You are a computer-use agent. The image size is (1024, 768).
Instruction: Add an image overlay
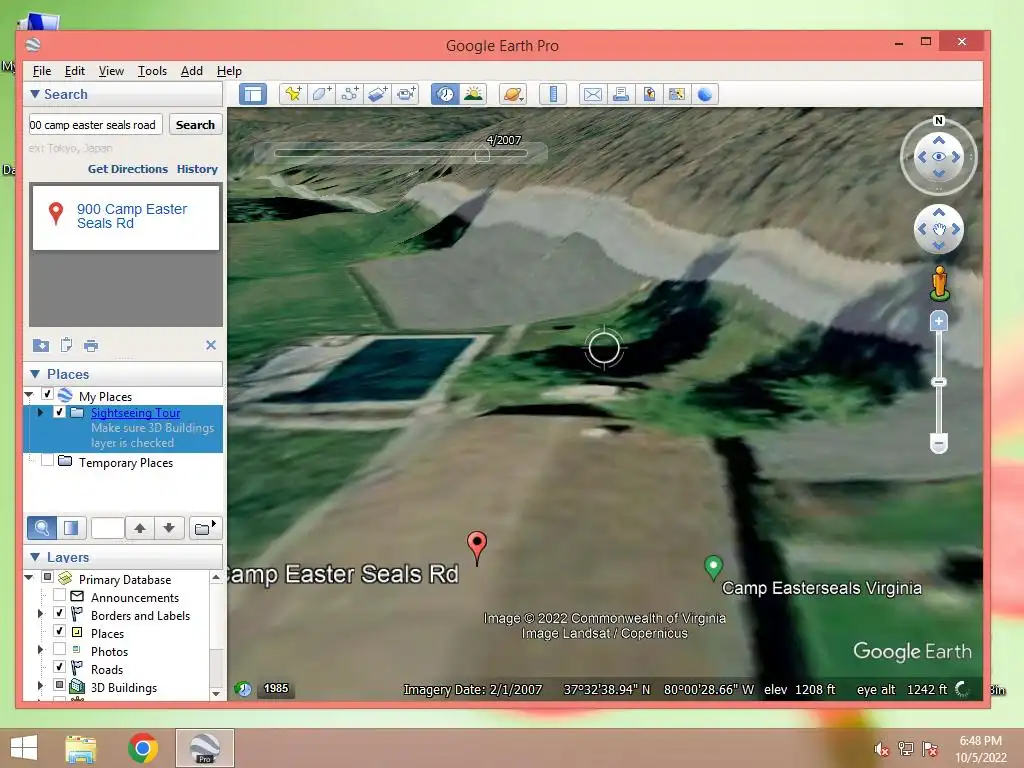coord(377,94)
